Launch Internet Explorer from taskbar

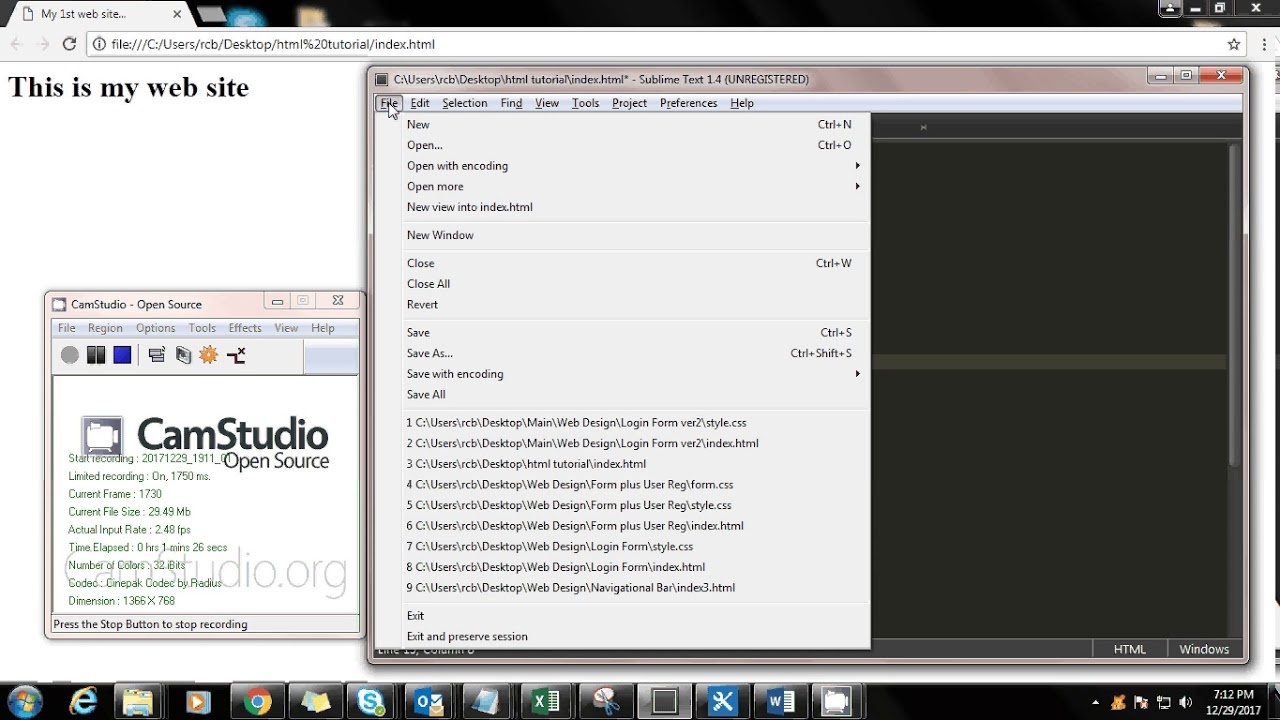(82, 702)
